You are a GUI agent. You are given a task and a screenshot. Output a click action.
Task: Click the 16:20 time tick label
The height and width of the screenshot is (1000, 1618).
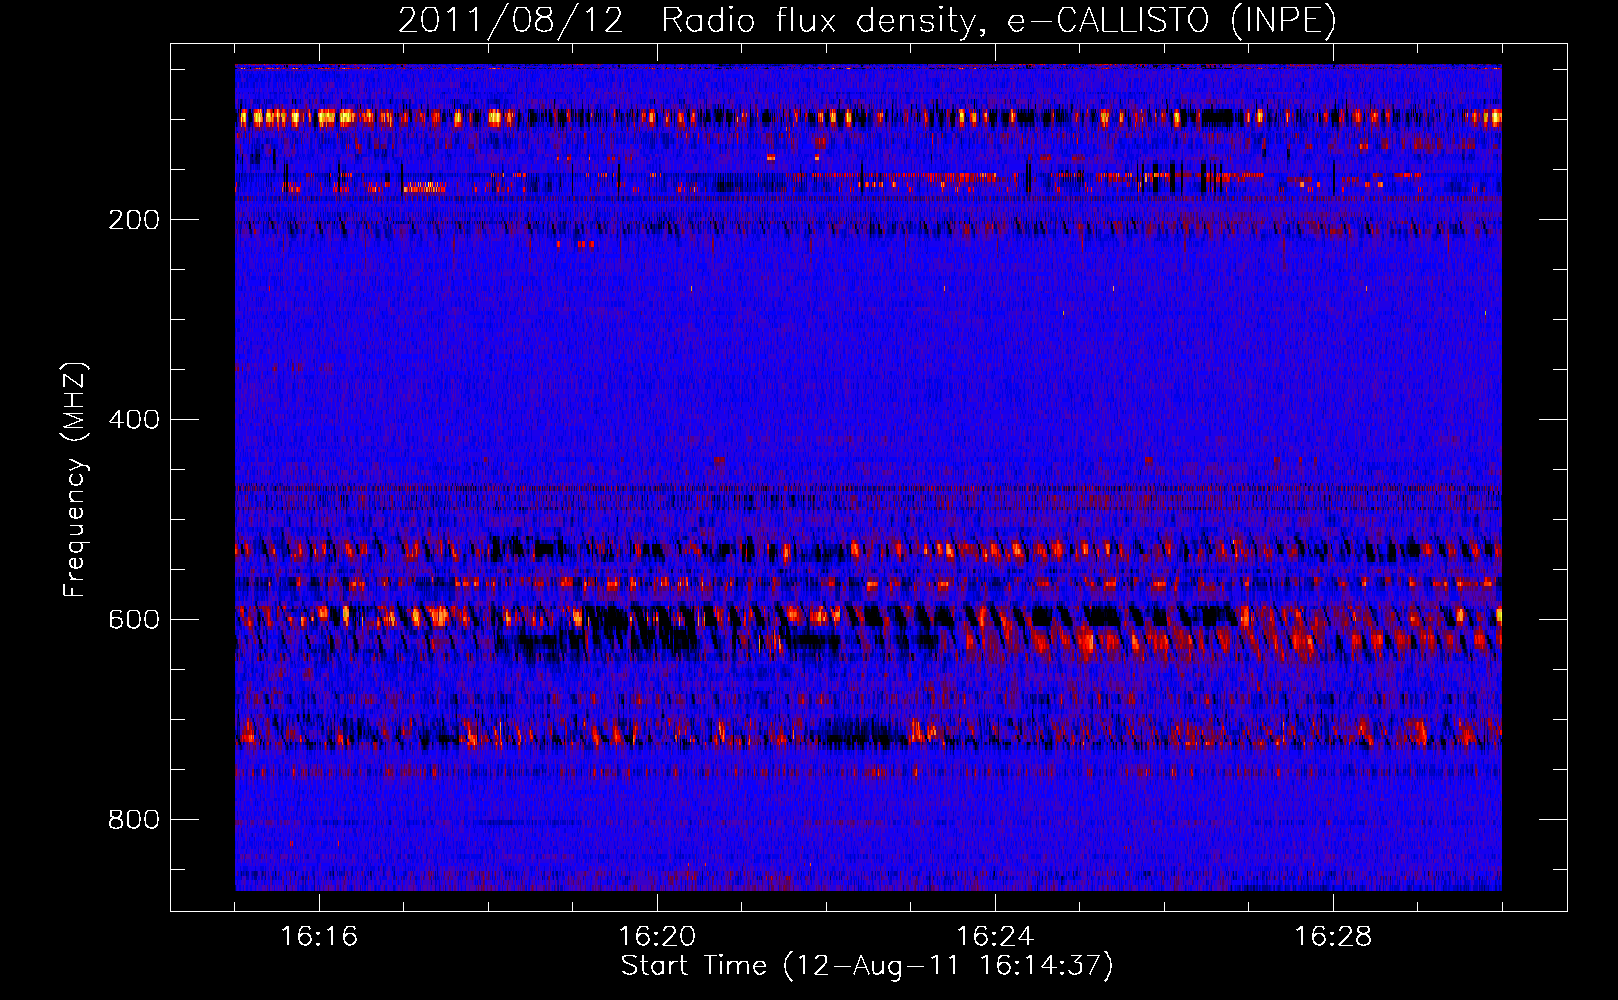(657, 937)
